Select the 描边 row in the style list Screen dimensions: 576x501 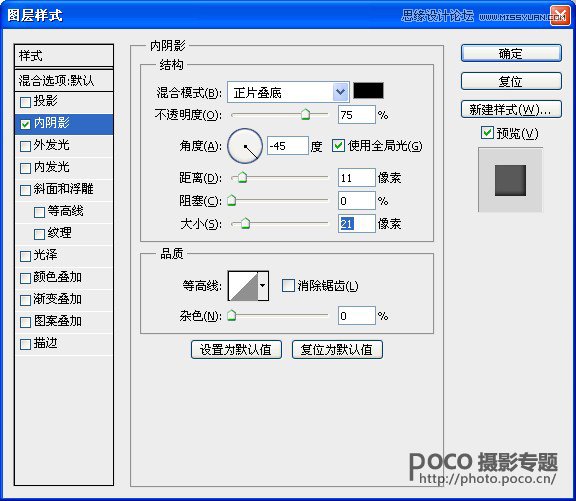pyautogui.click(x=64, y=345)
